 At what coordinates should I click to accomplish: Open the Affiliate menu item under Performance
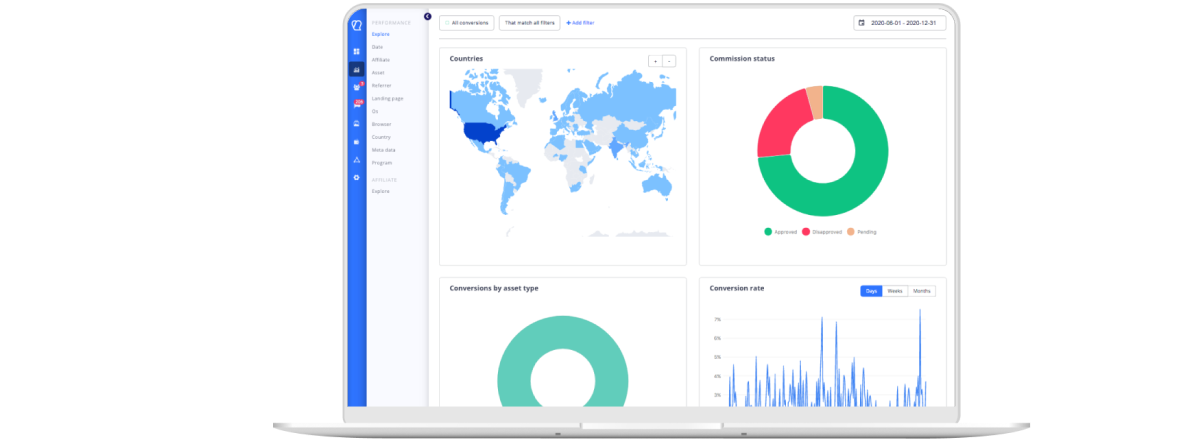coord(381,60)
